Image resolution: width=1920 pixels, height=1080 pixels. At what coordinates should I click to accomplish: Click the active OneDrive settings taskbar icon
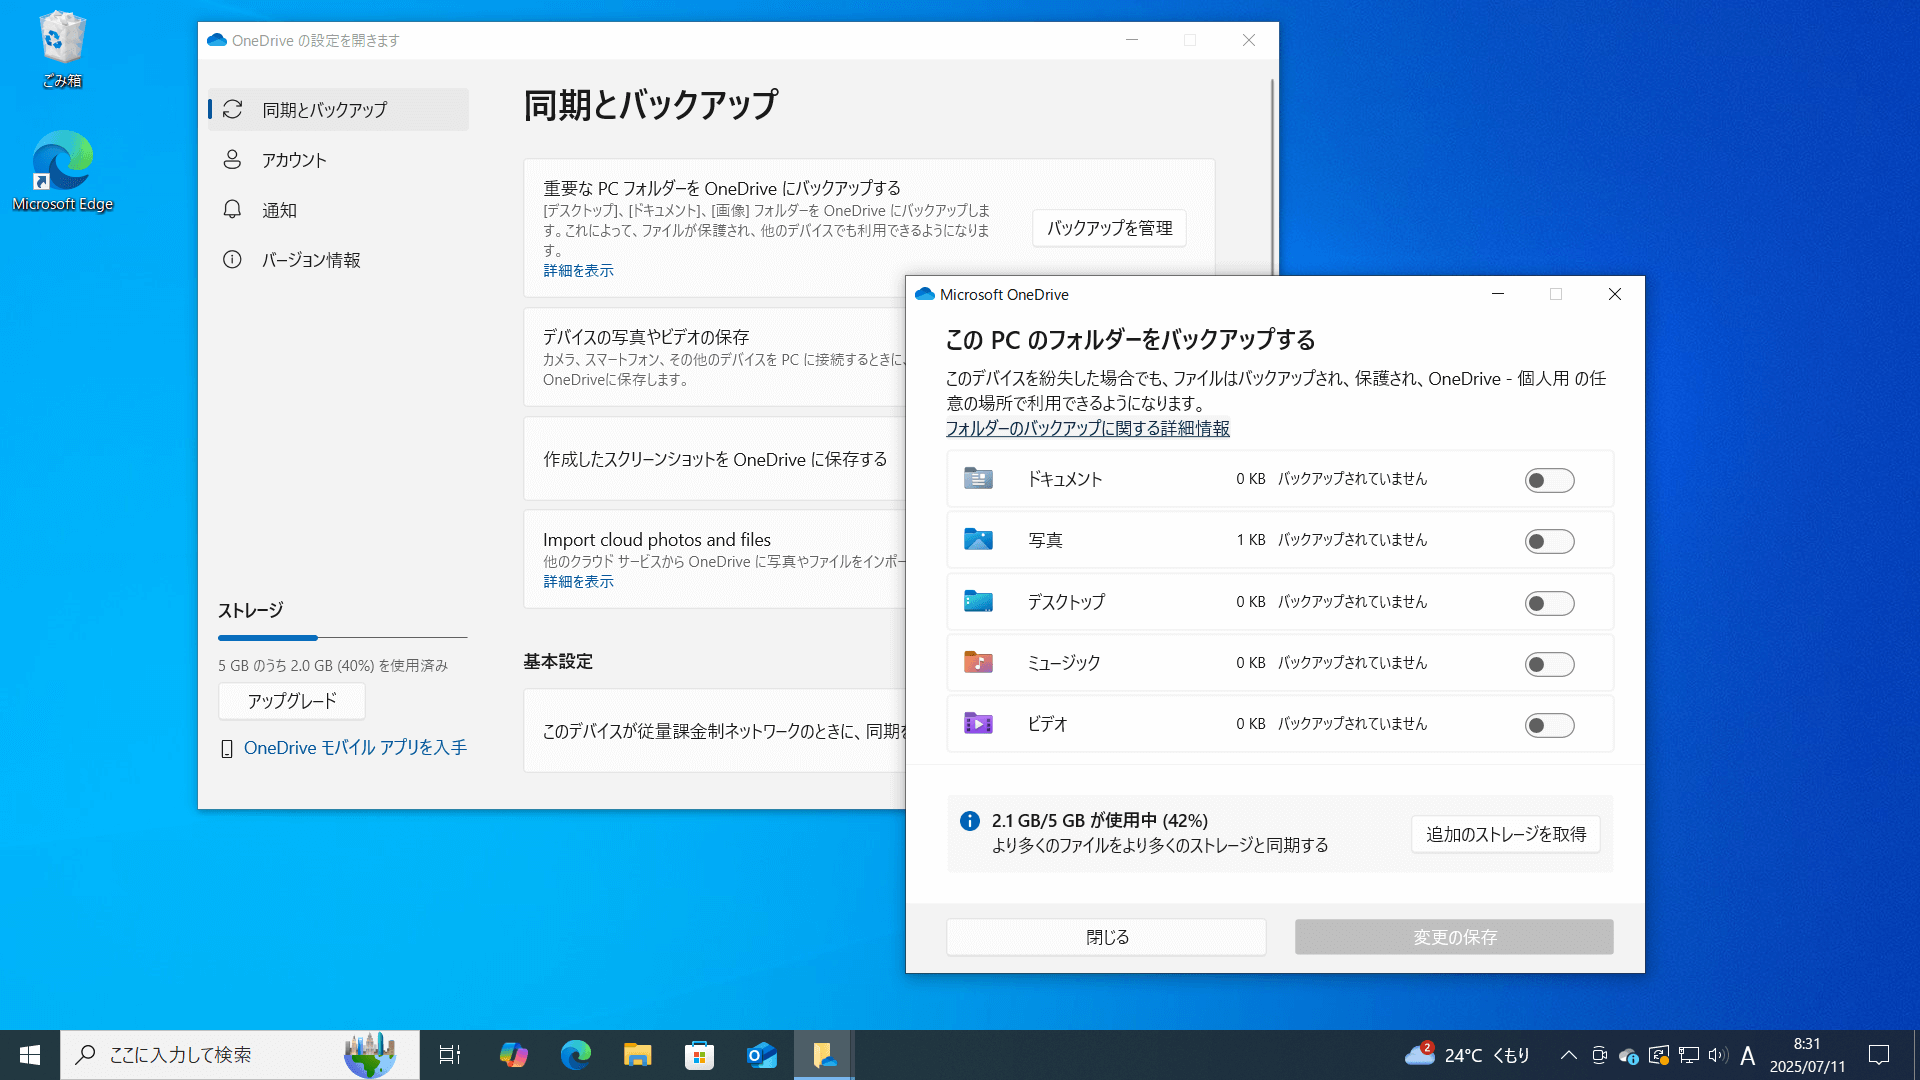824,1055
